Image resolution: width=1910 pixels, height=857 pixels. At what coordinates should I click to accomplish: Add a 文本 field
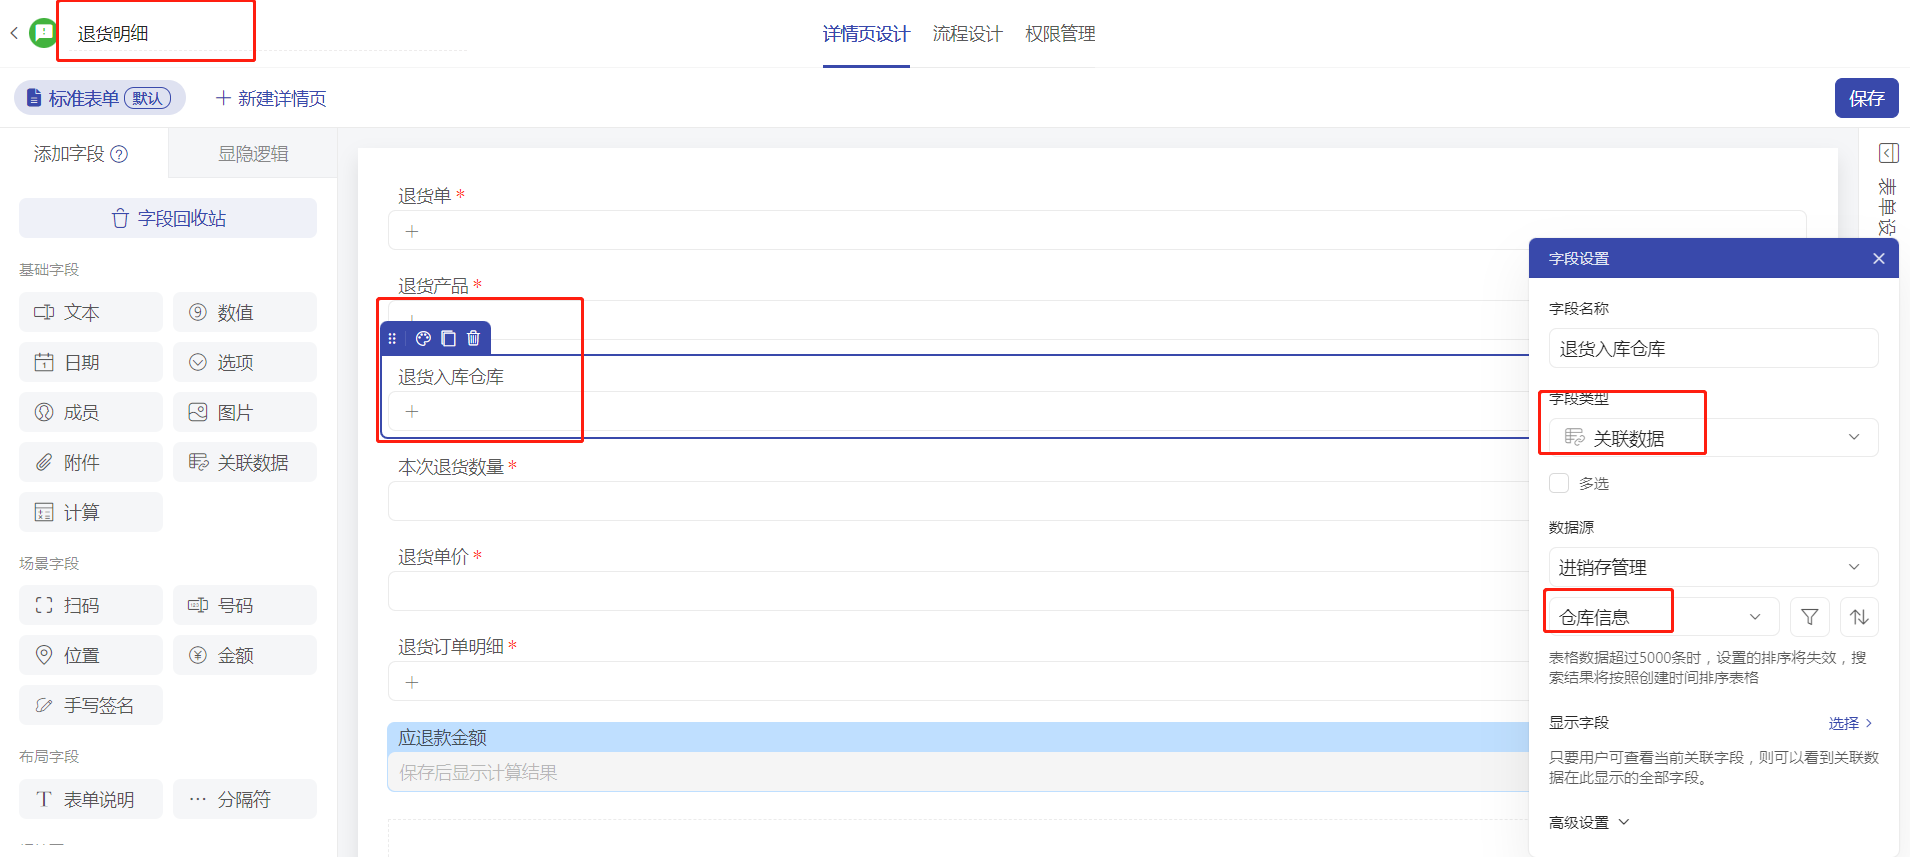coord(91,312)
